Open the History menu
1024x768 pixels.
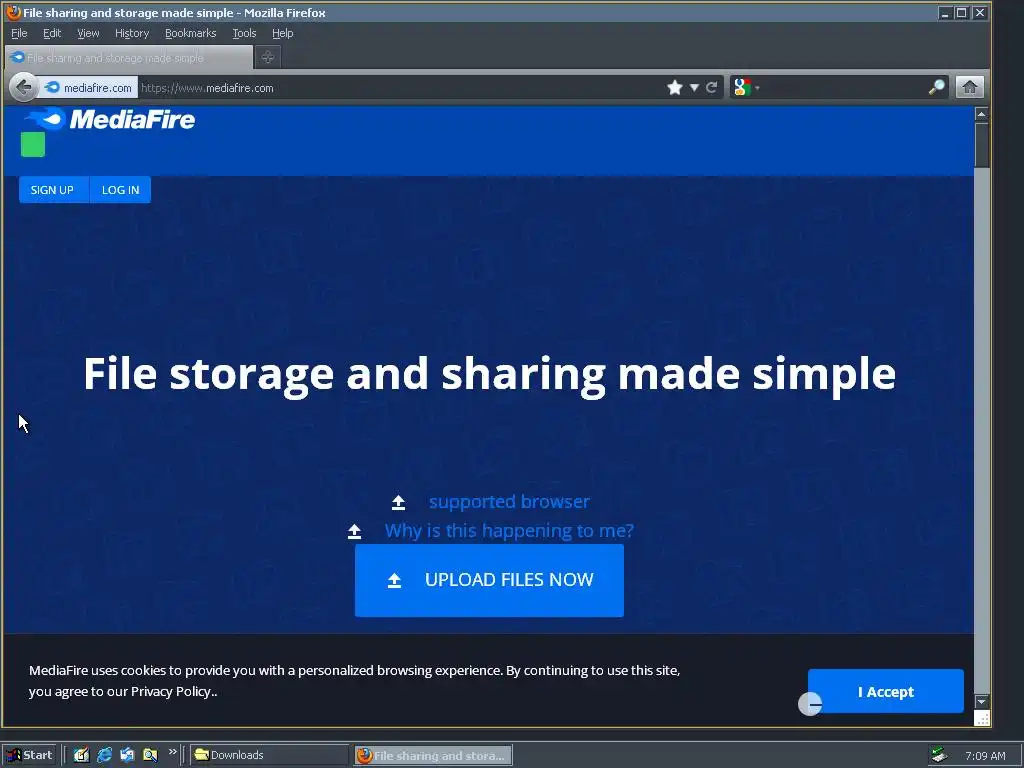click(132, 33)
